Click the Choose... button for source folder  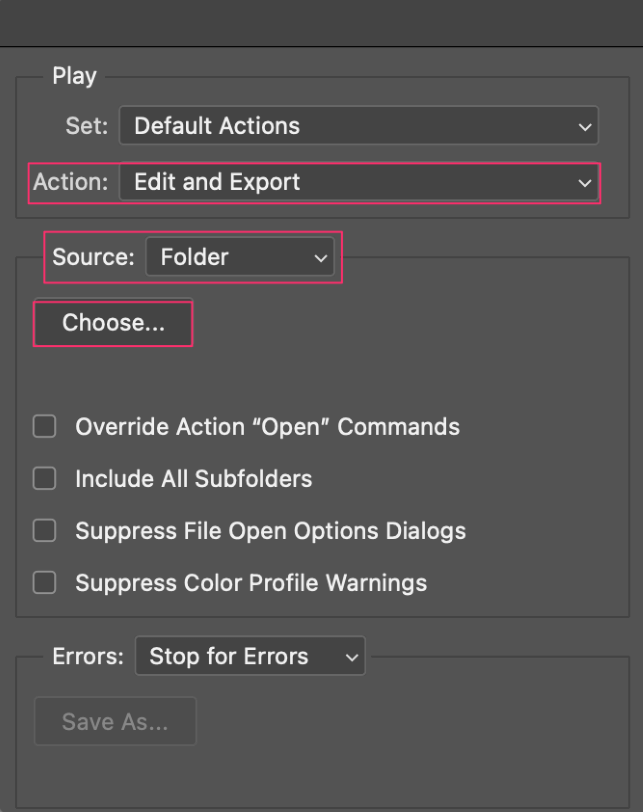[113, 323]
